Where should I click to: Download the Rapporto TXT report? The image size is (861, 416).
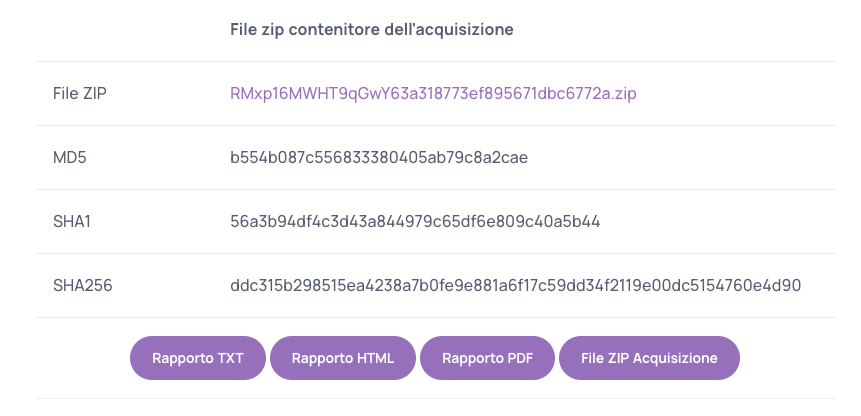[x=198, y=358]
